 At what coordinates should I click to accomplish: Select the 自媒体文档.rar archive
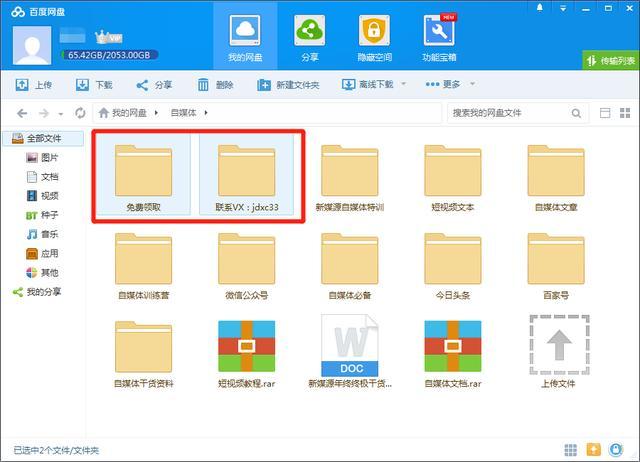tap(453, 354)
